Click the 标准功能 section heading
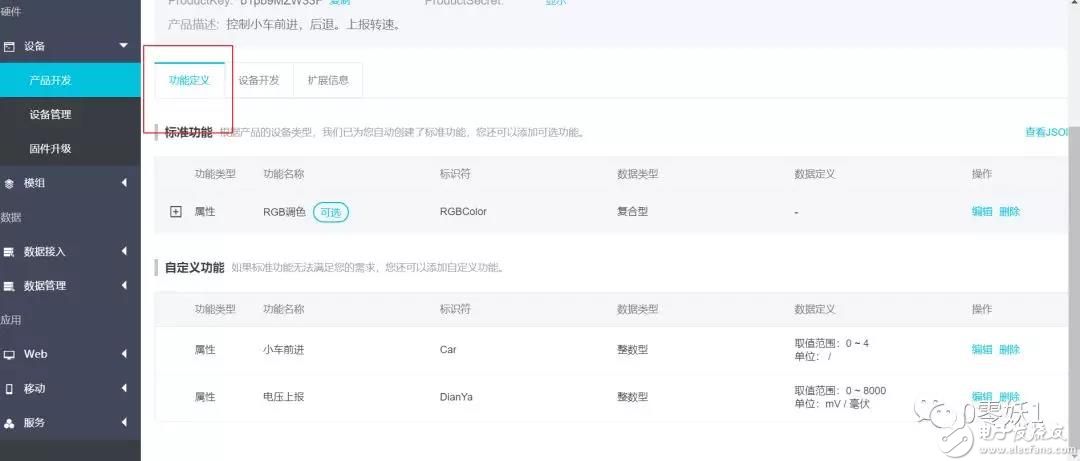This screenshot has width=1080, height=461. 188,132
